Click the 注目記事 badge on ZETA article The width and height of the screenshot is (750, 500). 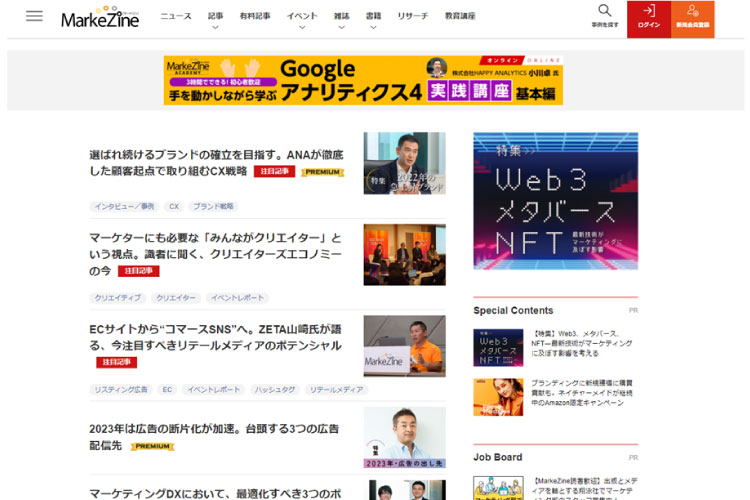pyautogui.click(x=116, y=362)
